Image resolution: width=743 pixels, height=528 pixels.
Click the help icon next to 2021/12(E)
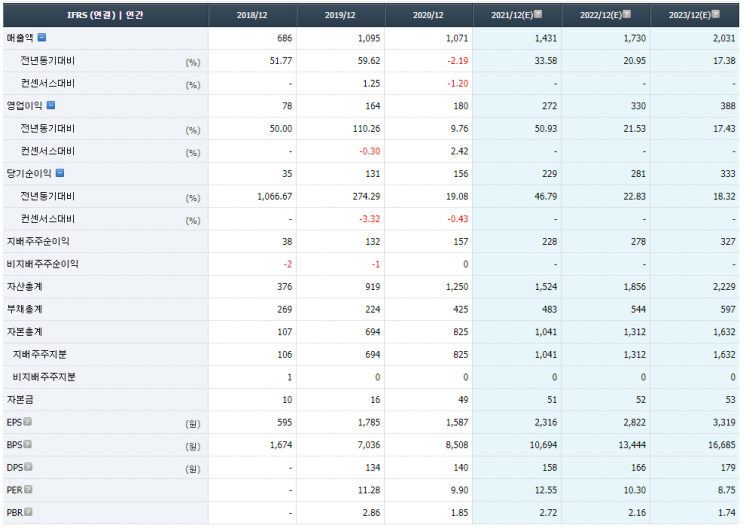pyautogui.click(x=538, y=15)
